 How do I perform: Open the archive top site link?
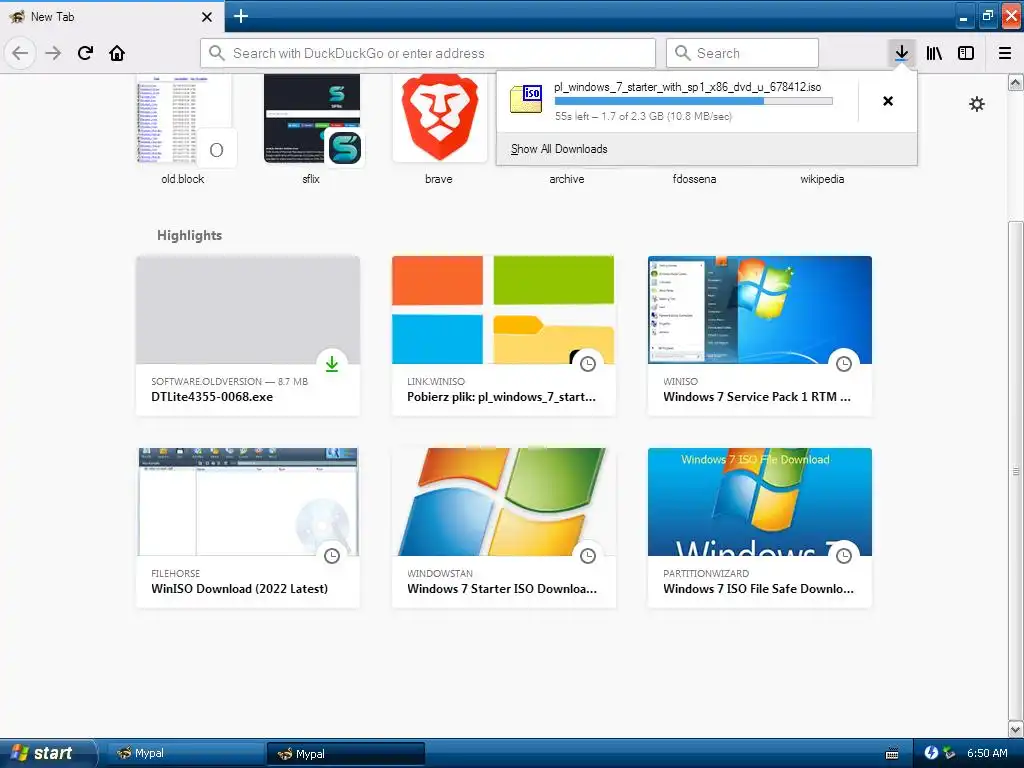567,179
